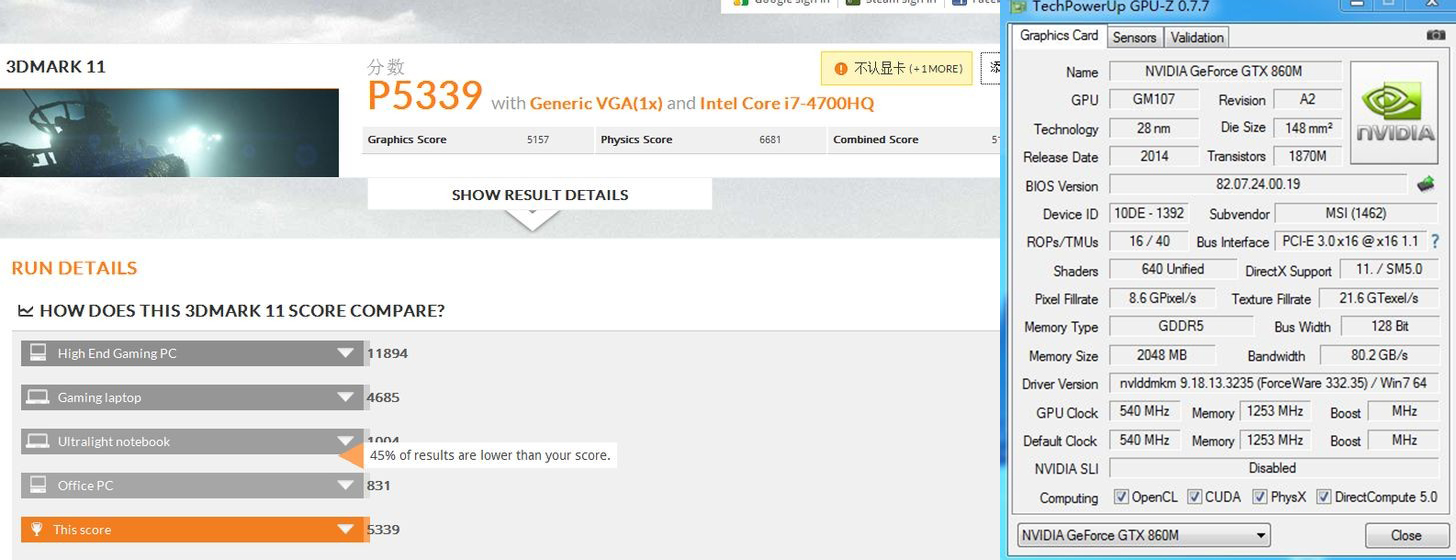Click the chart icon beside score compare heading
The height and width of the screenshot is (560, 1456).
pyautogui.click(x=26, y=311)
